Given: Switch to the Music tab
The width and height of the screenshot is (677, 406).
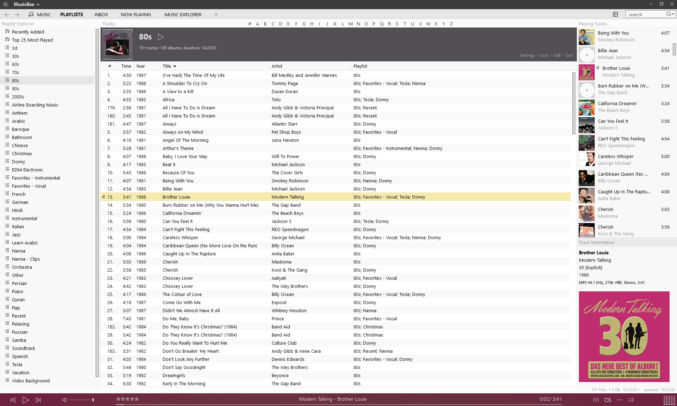Looking at the screenshot, I should coord(39,14).
